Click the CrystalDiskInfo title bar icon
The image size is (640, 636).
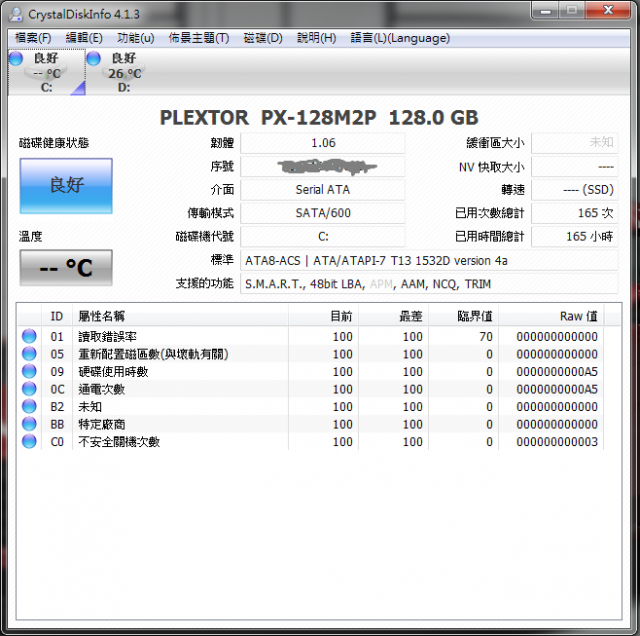[16, 14]
